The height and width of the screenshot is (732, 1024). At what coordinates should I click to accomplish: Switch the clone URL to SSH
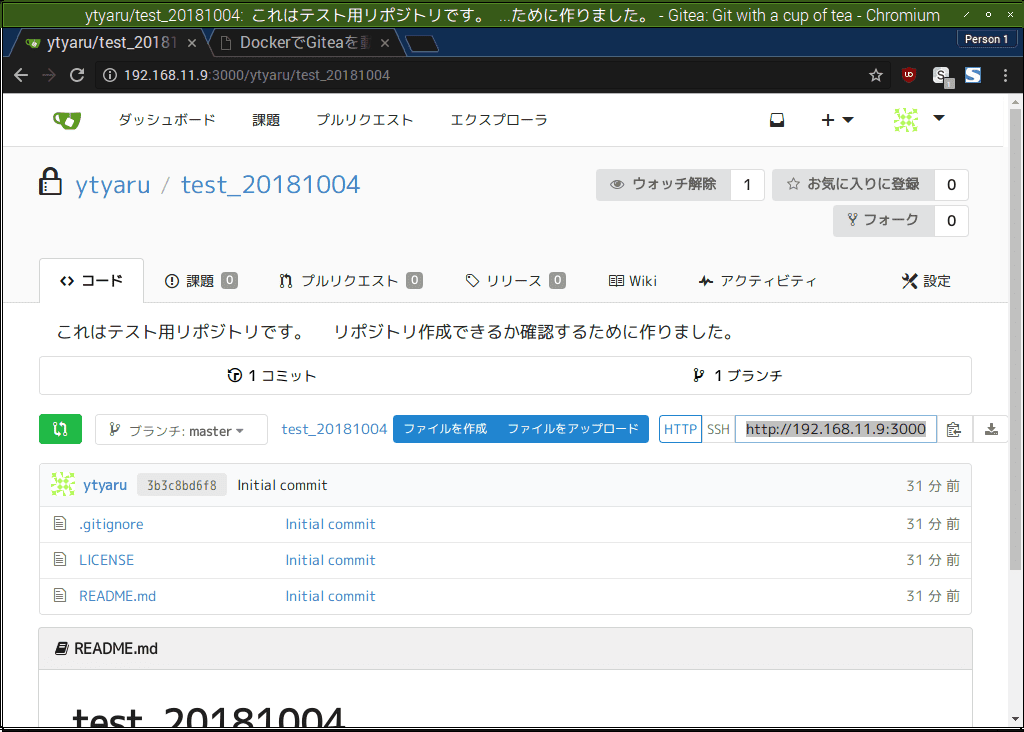click(718, 429)
